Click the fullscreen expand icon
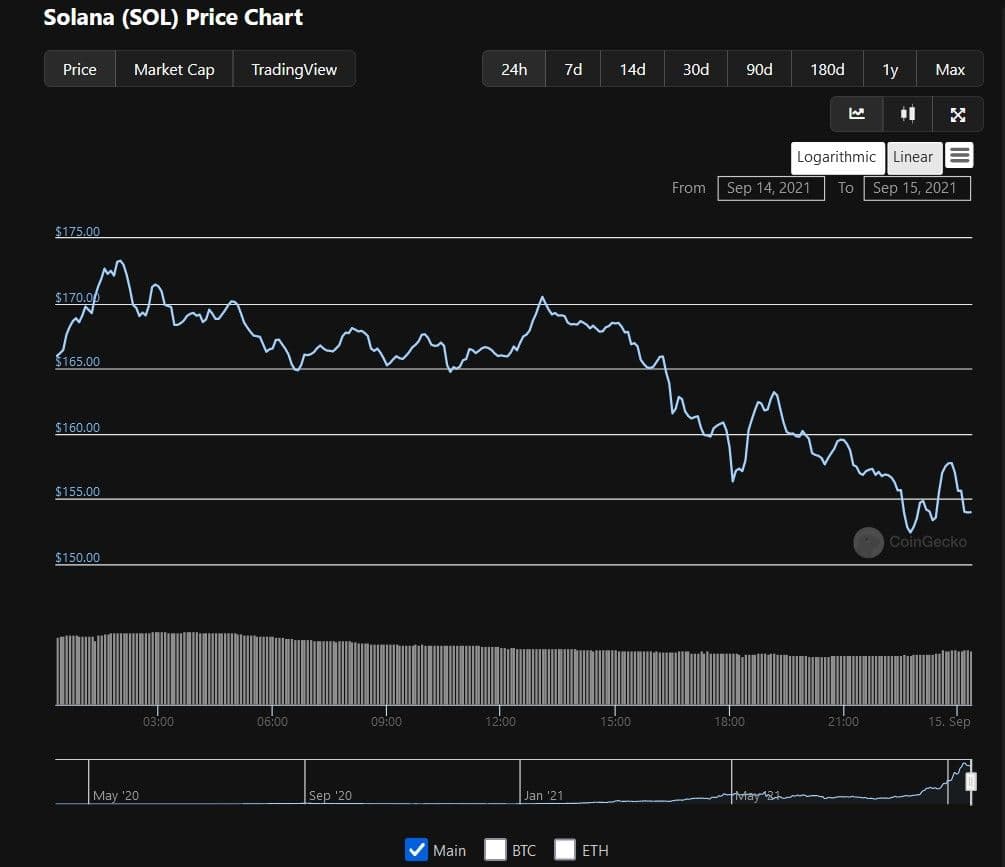Viewport: 1005px width, 867px height. (x=957, y=114)
